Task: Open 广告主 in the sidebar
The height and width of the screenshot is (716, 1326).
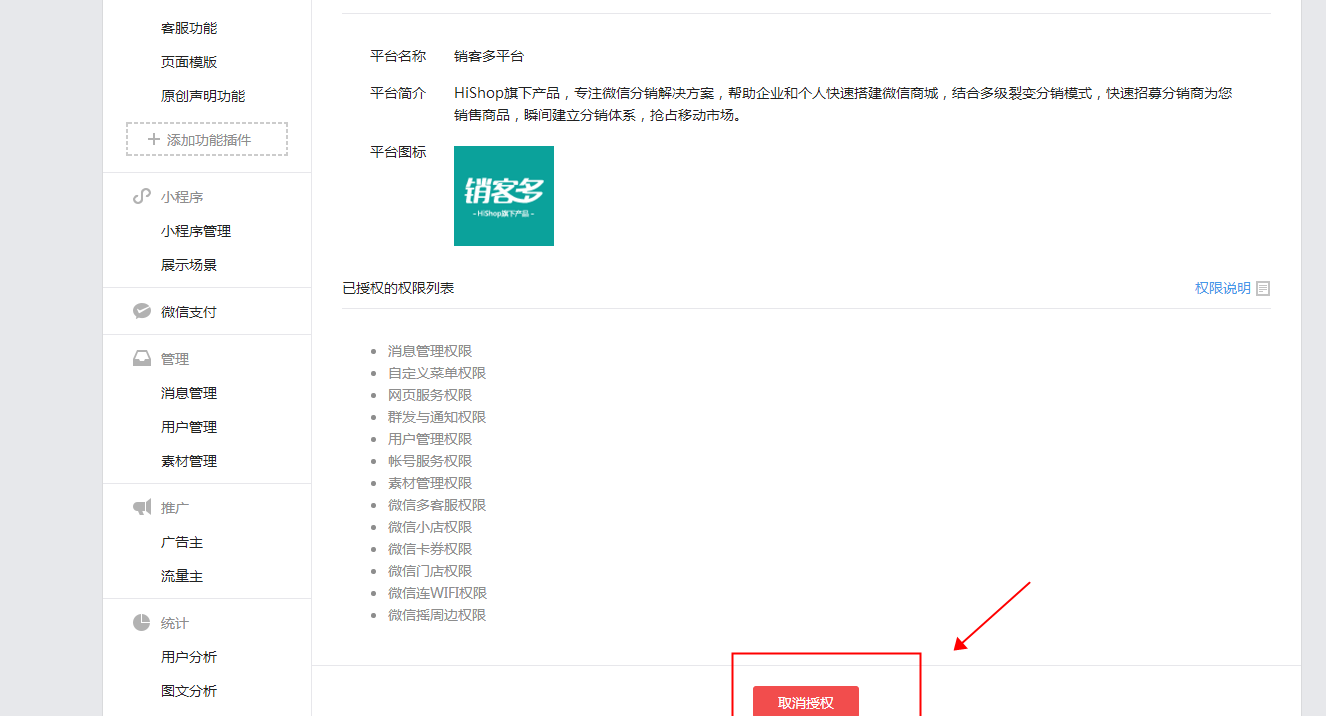Action: pos(182,542)
